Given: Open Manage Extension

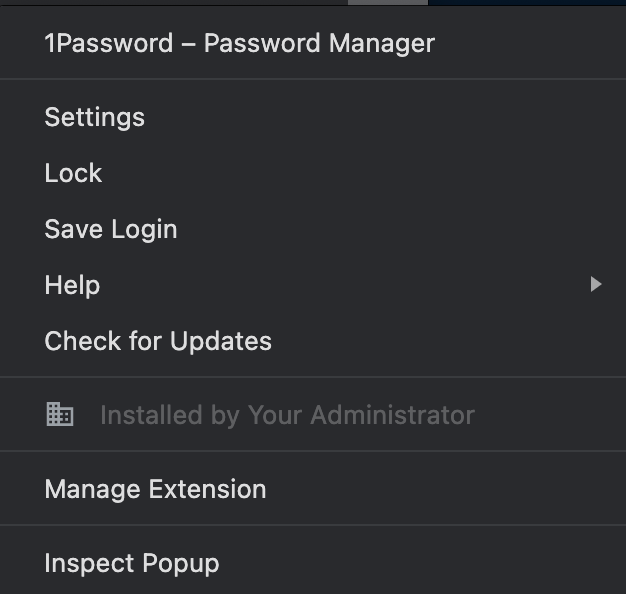Looking at the screenshot, I should 313,489.
